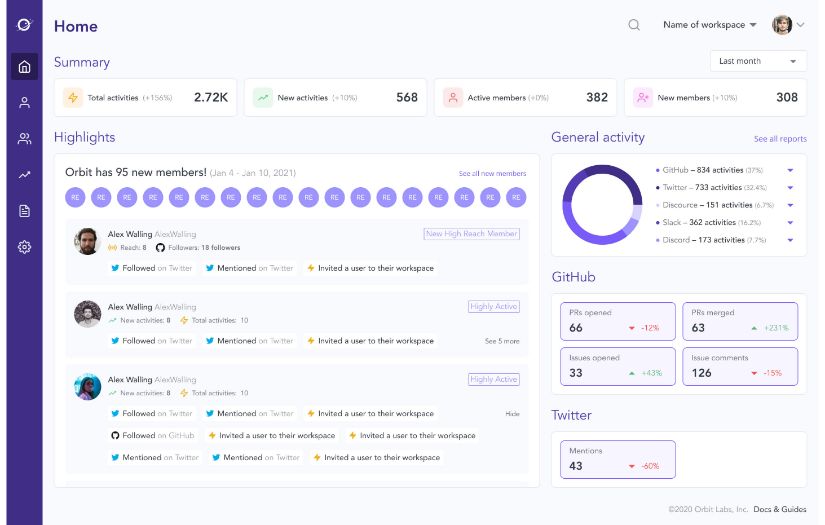The height and width of the screenshot is (525, 825).
Task: Click the New members person-plus icon
Action: click(x=642, y=97)
